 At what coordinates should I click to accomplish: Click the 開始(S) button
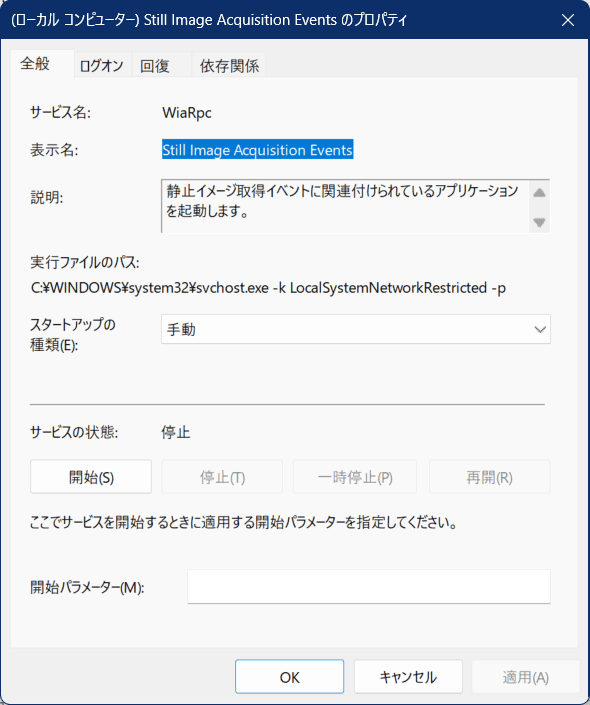[91, 477]
